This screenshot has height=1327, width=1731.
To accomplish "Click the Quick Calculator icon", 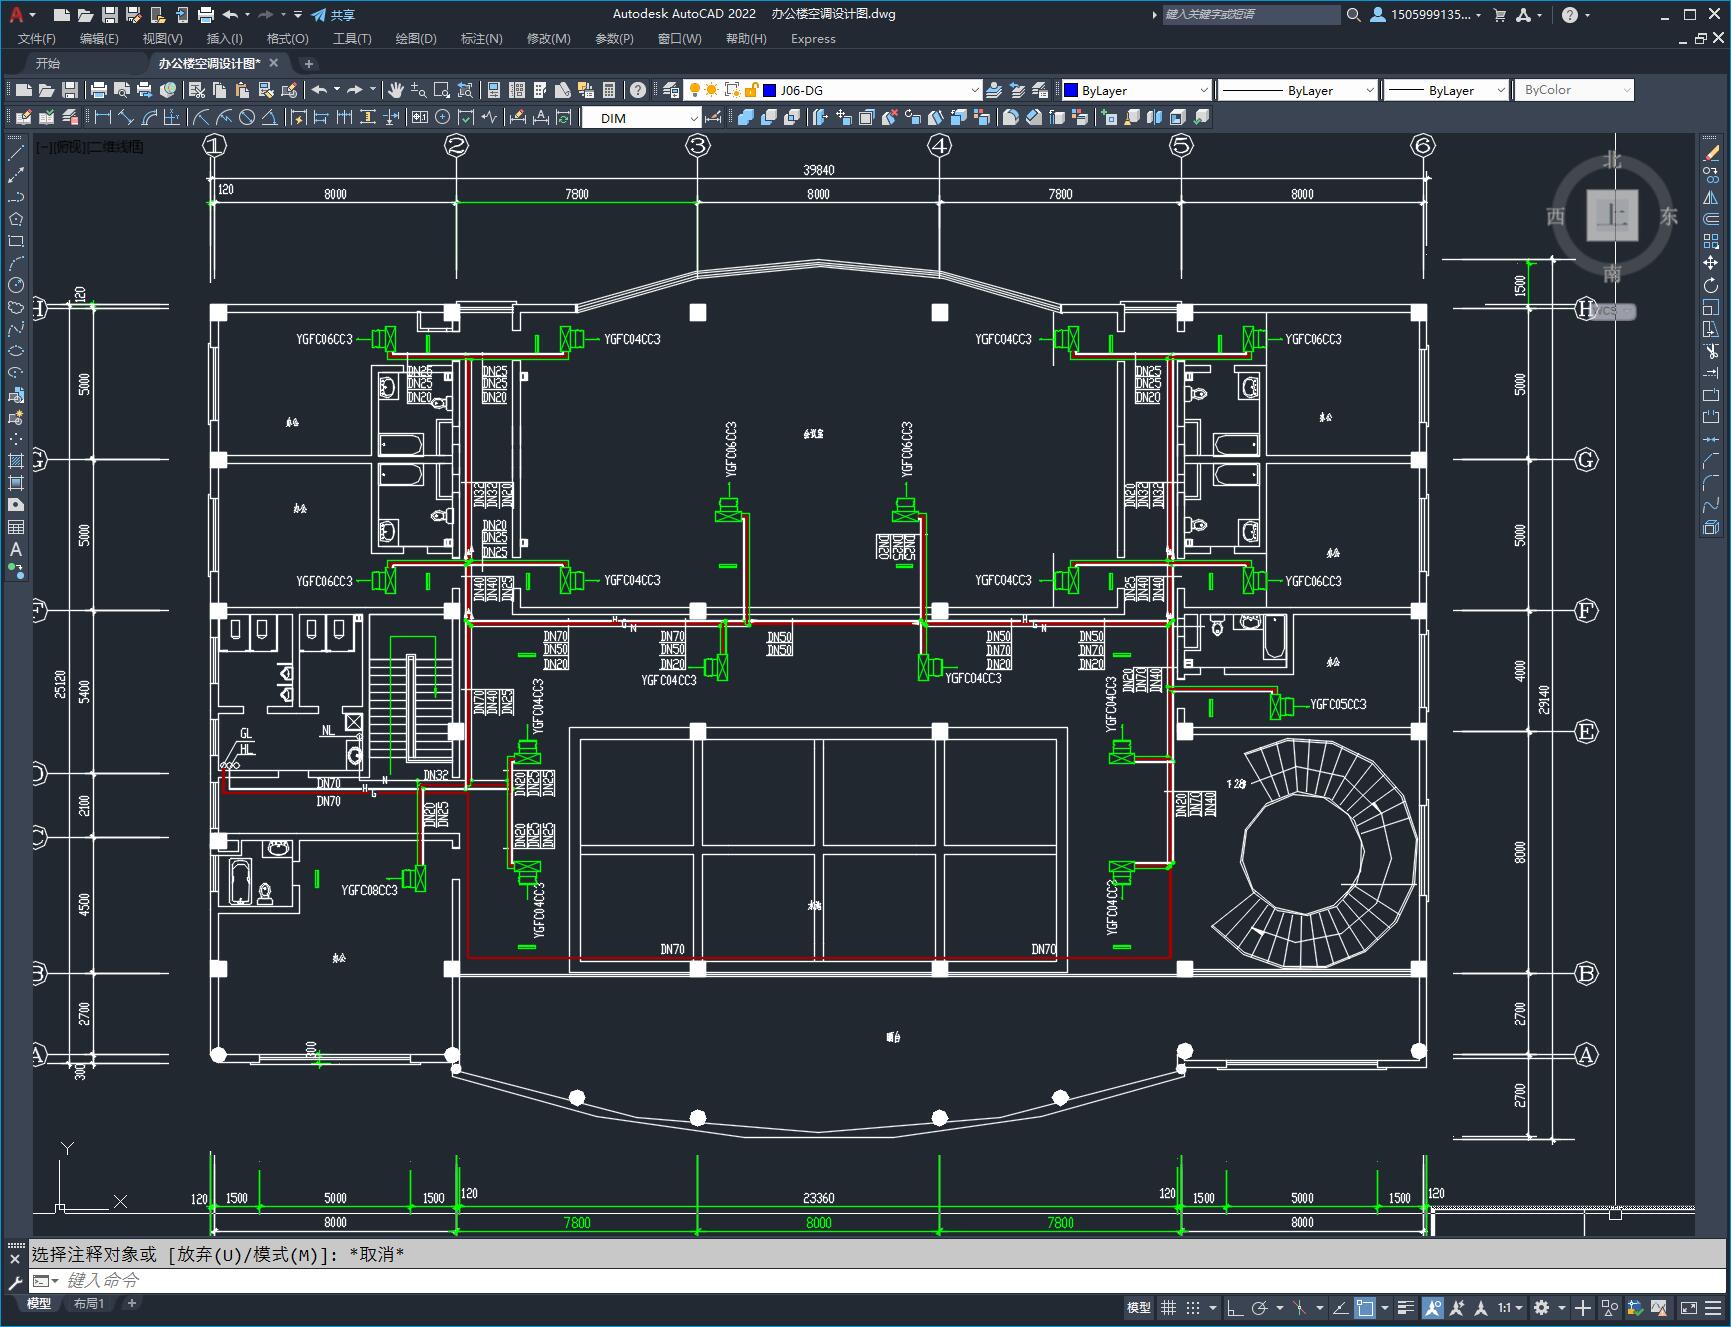I will (609, 90).
